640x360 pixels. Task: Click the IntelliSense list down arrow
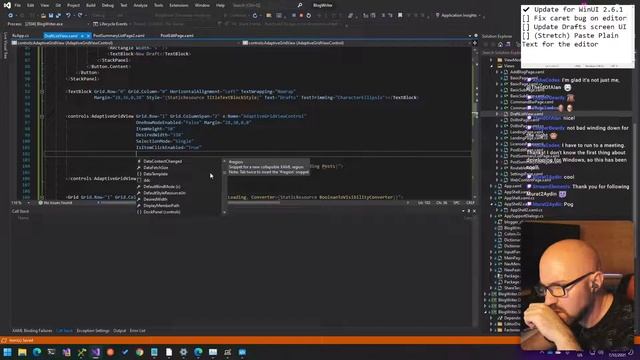tap(224, 212)
